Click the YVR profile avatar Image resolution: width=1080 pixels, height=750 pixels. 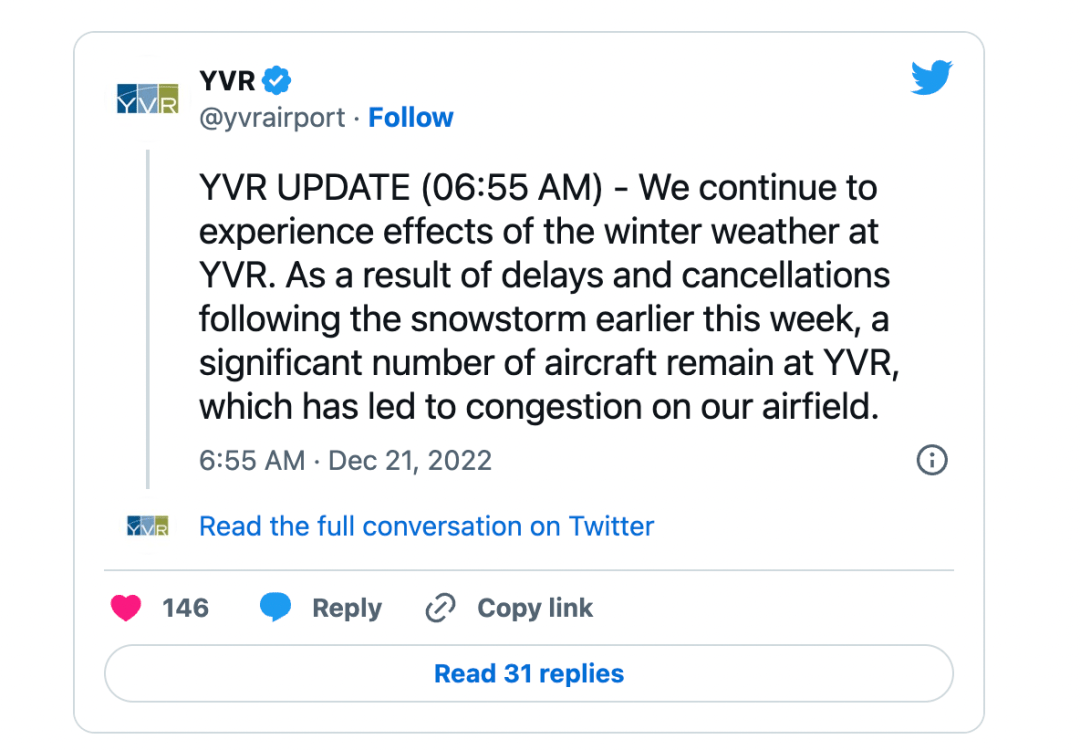[x=147, y=98]
